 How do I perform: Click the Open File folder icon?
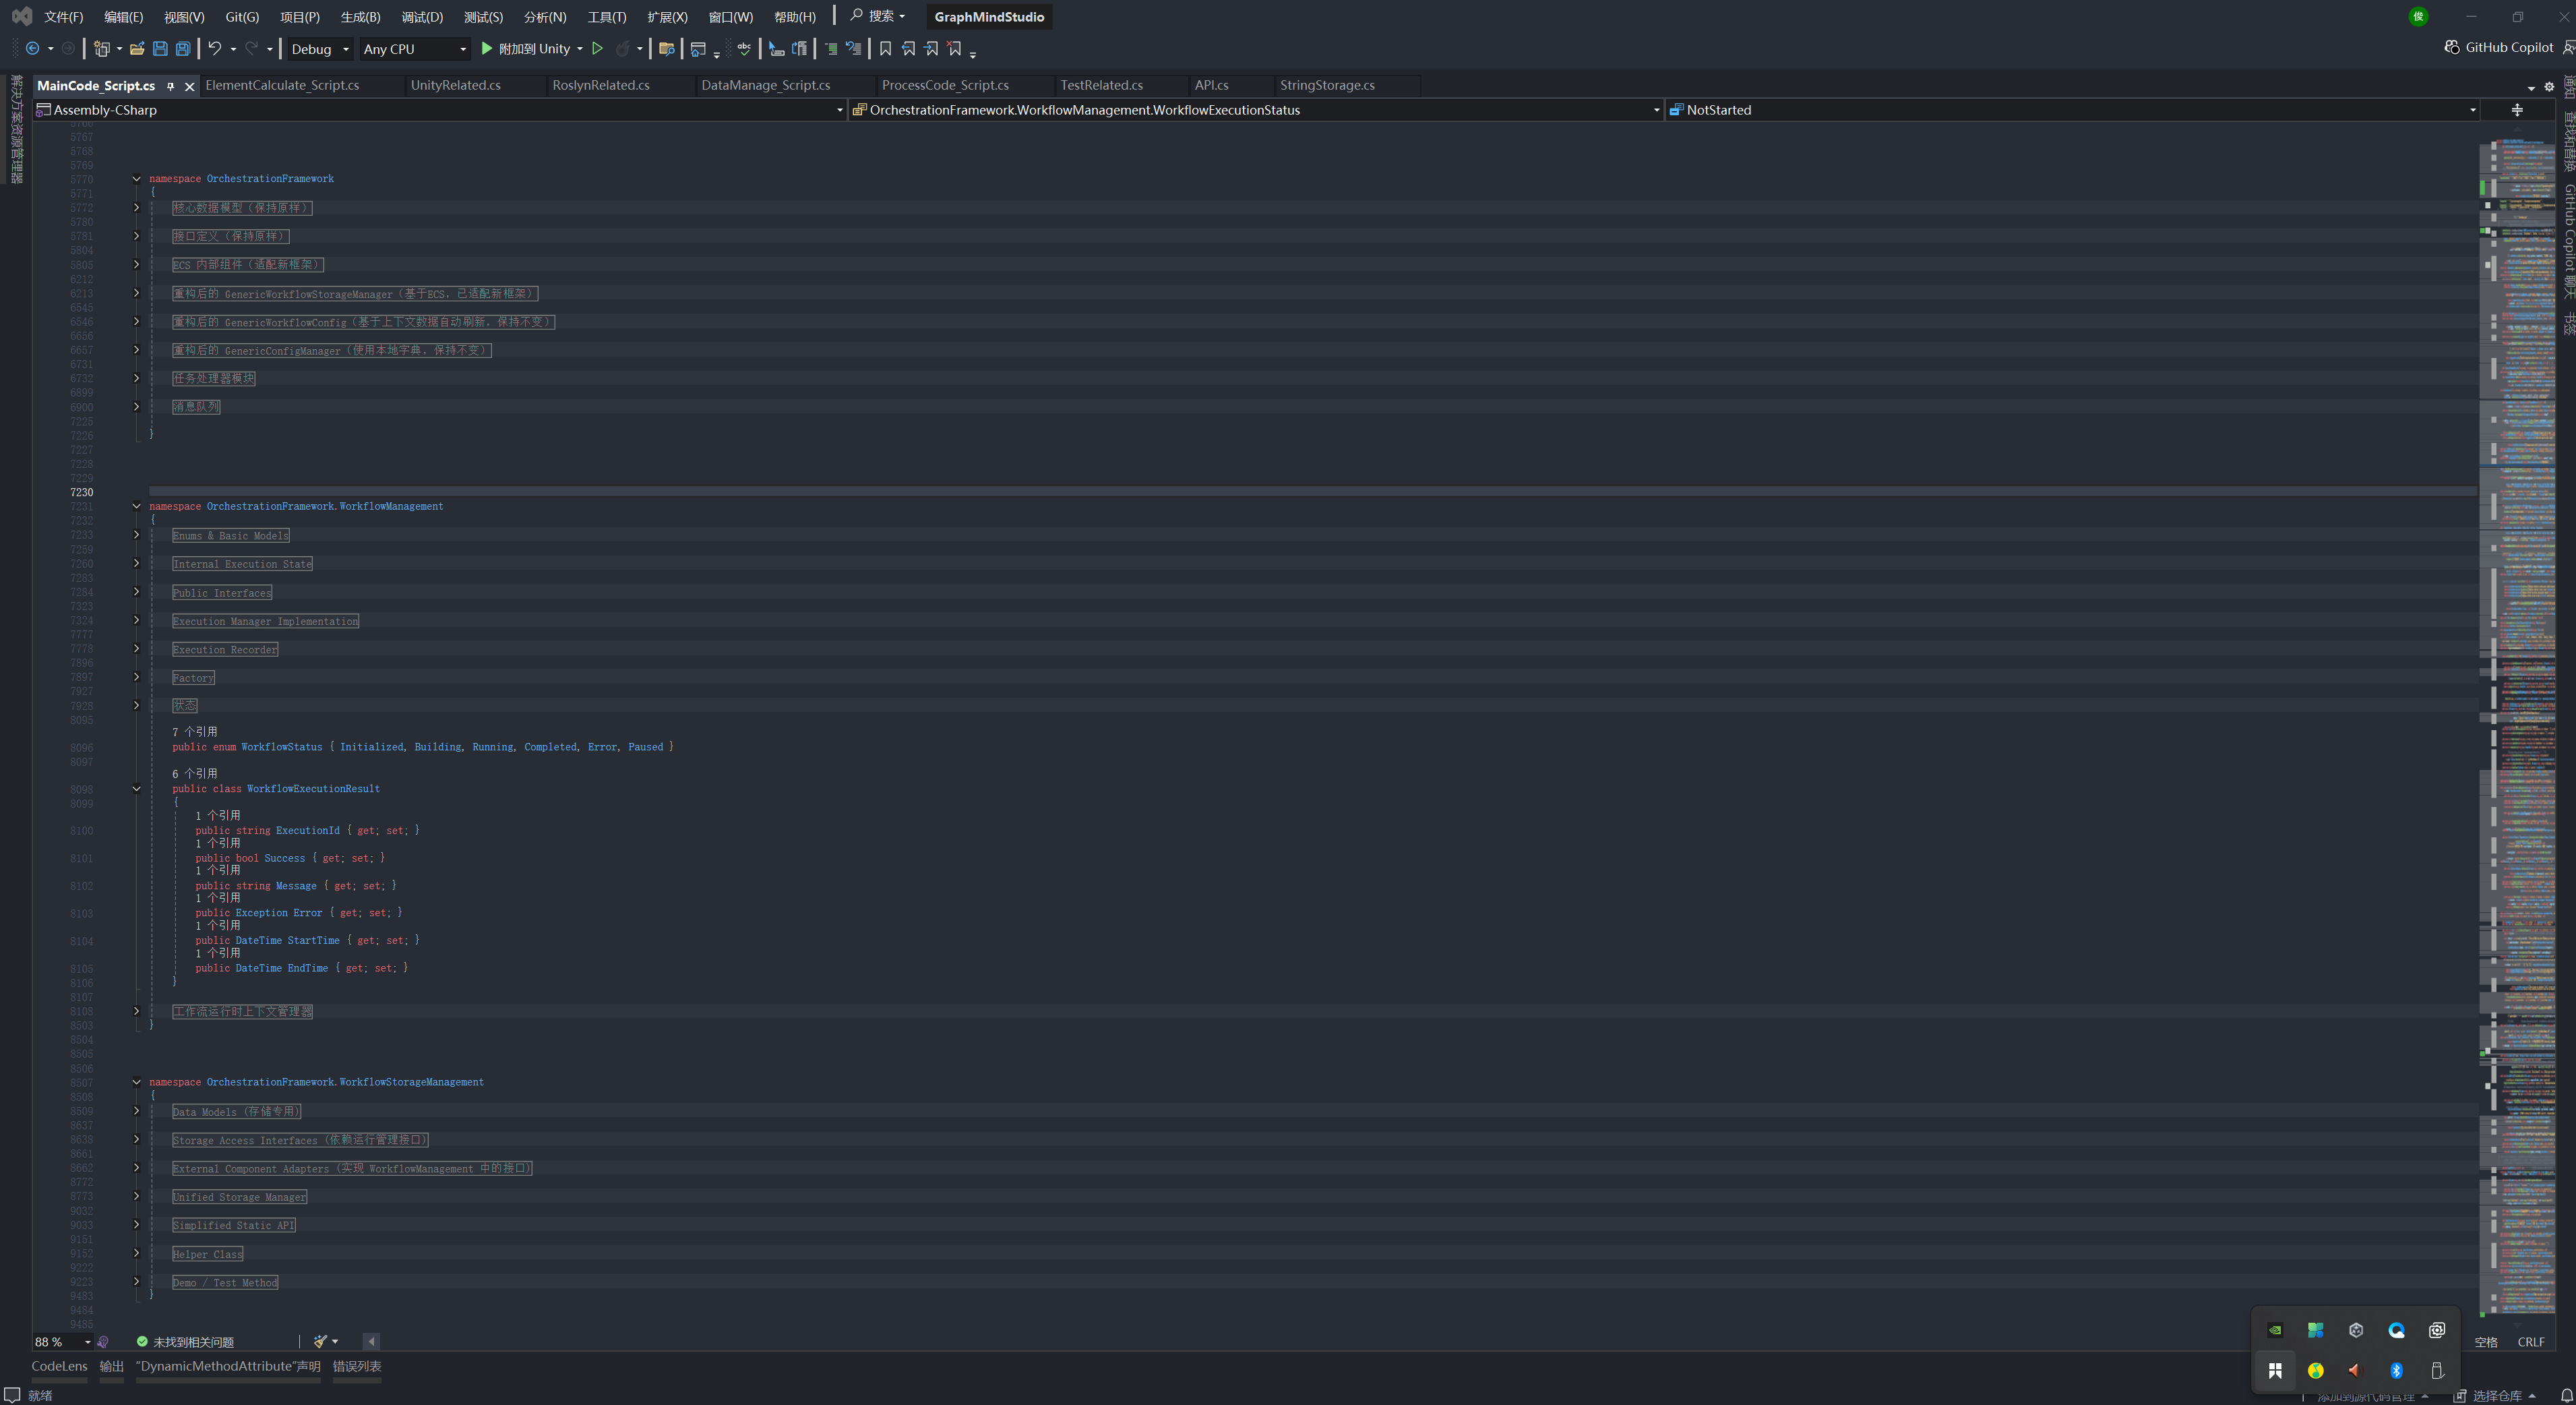[137, 48]
